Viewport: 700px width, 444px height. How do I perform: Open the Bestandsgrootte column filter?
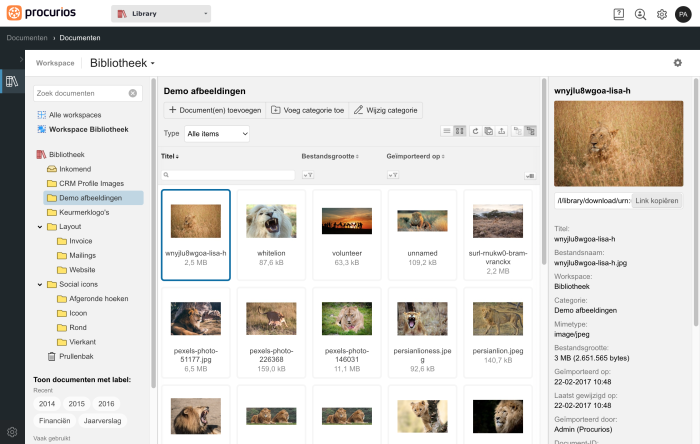[308, 175]
